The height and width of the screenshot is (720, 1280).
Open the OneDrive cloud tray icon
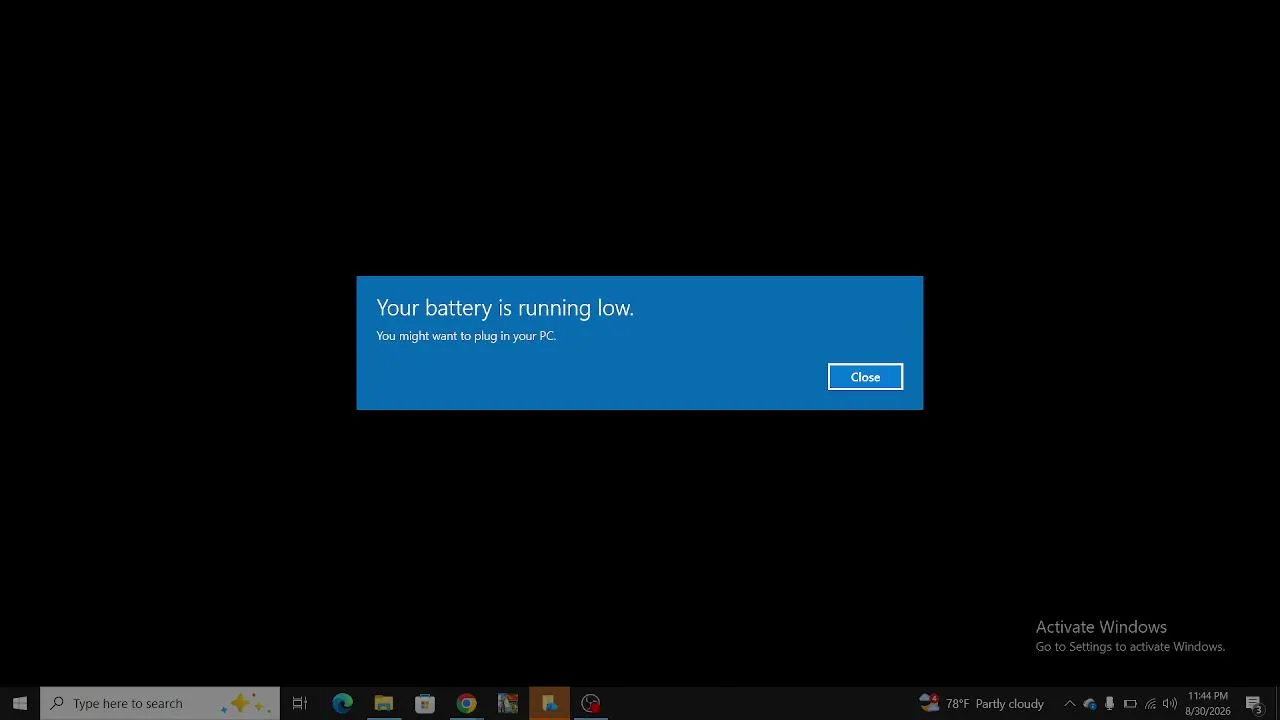tap(1089, 703)
